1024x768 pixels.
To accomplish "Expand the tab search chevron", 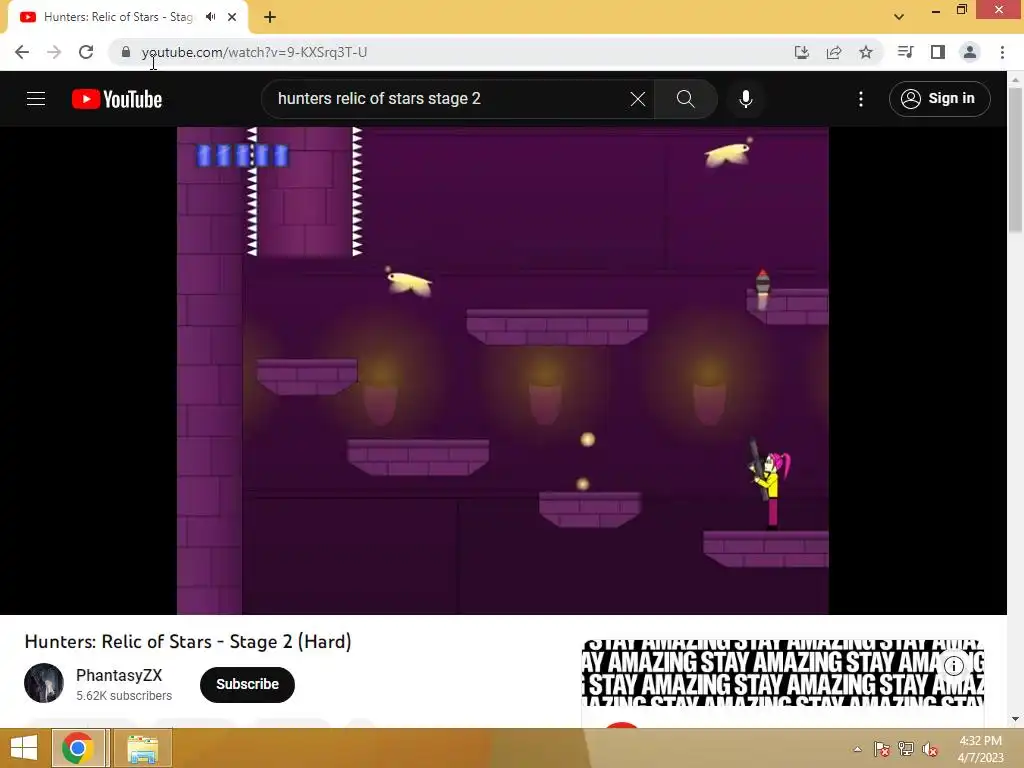I will click(x=899, y=17).
